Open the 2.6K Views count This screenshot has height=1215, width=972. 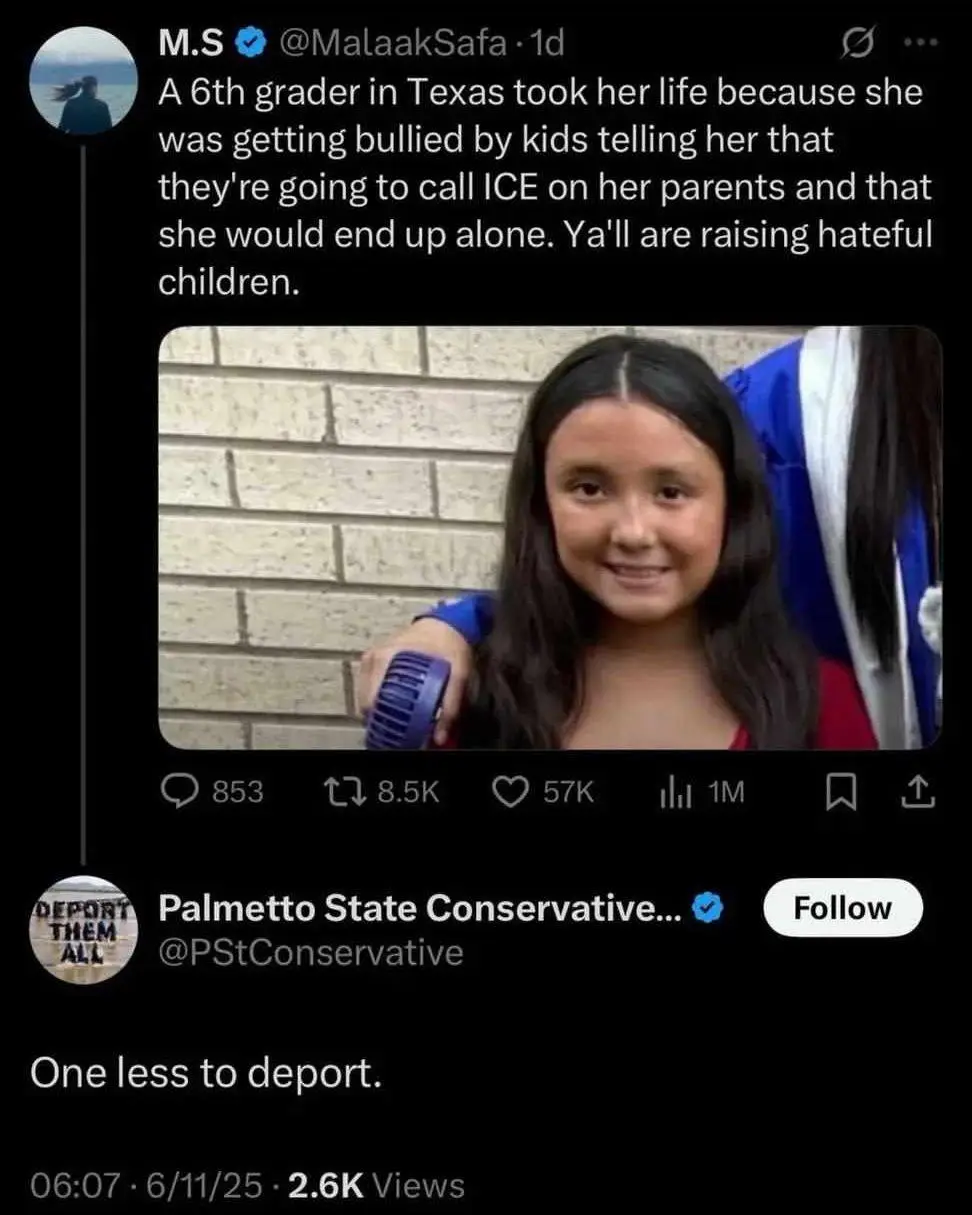coord(376,1186)
